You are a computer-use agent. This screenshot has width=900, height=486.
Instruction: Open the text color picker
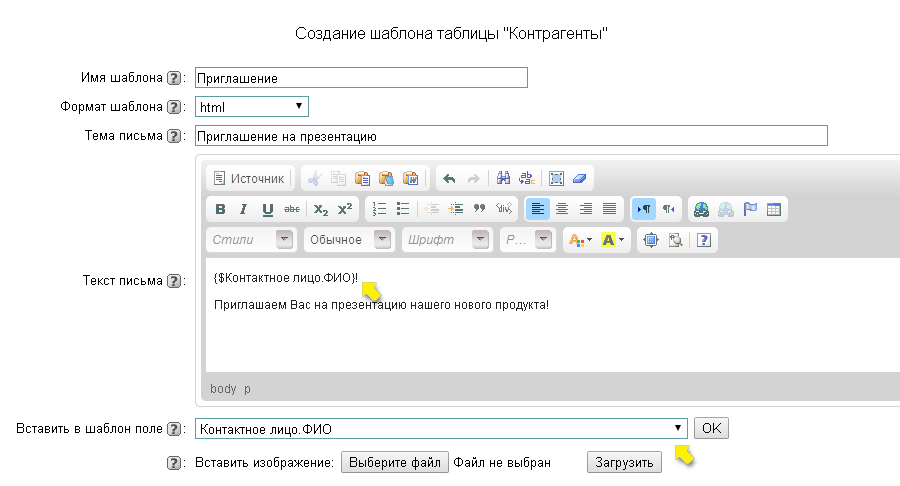578,240
